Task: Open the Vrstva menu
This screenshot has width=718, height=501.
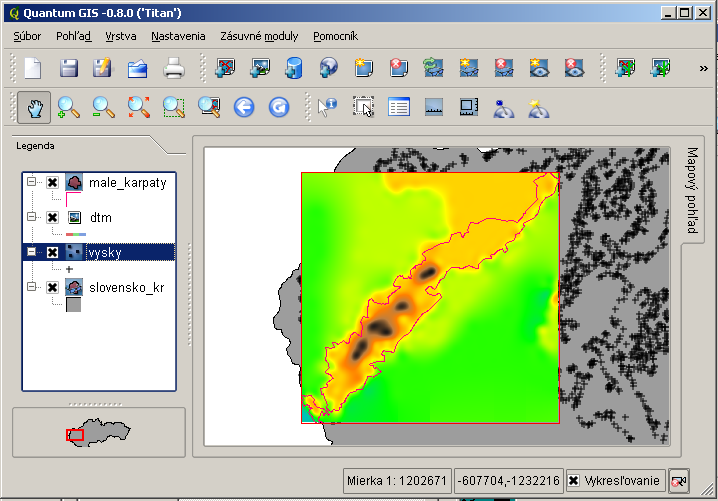Action: point(121,36)
